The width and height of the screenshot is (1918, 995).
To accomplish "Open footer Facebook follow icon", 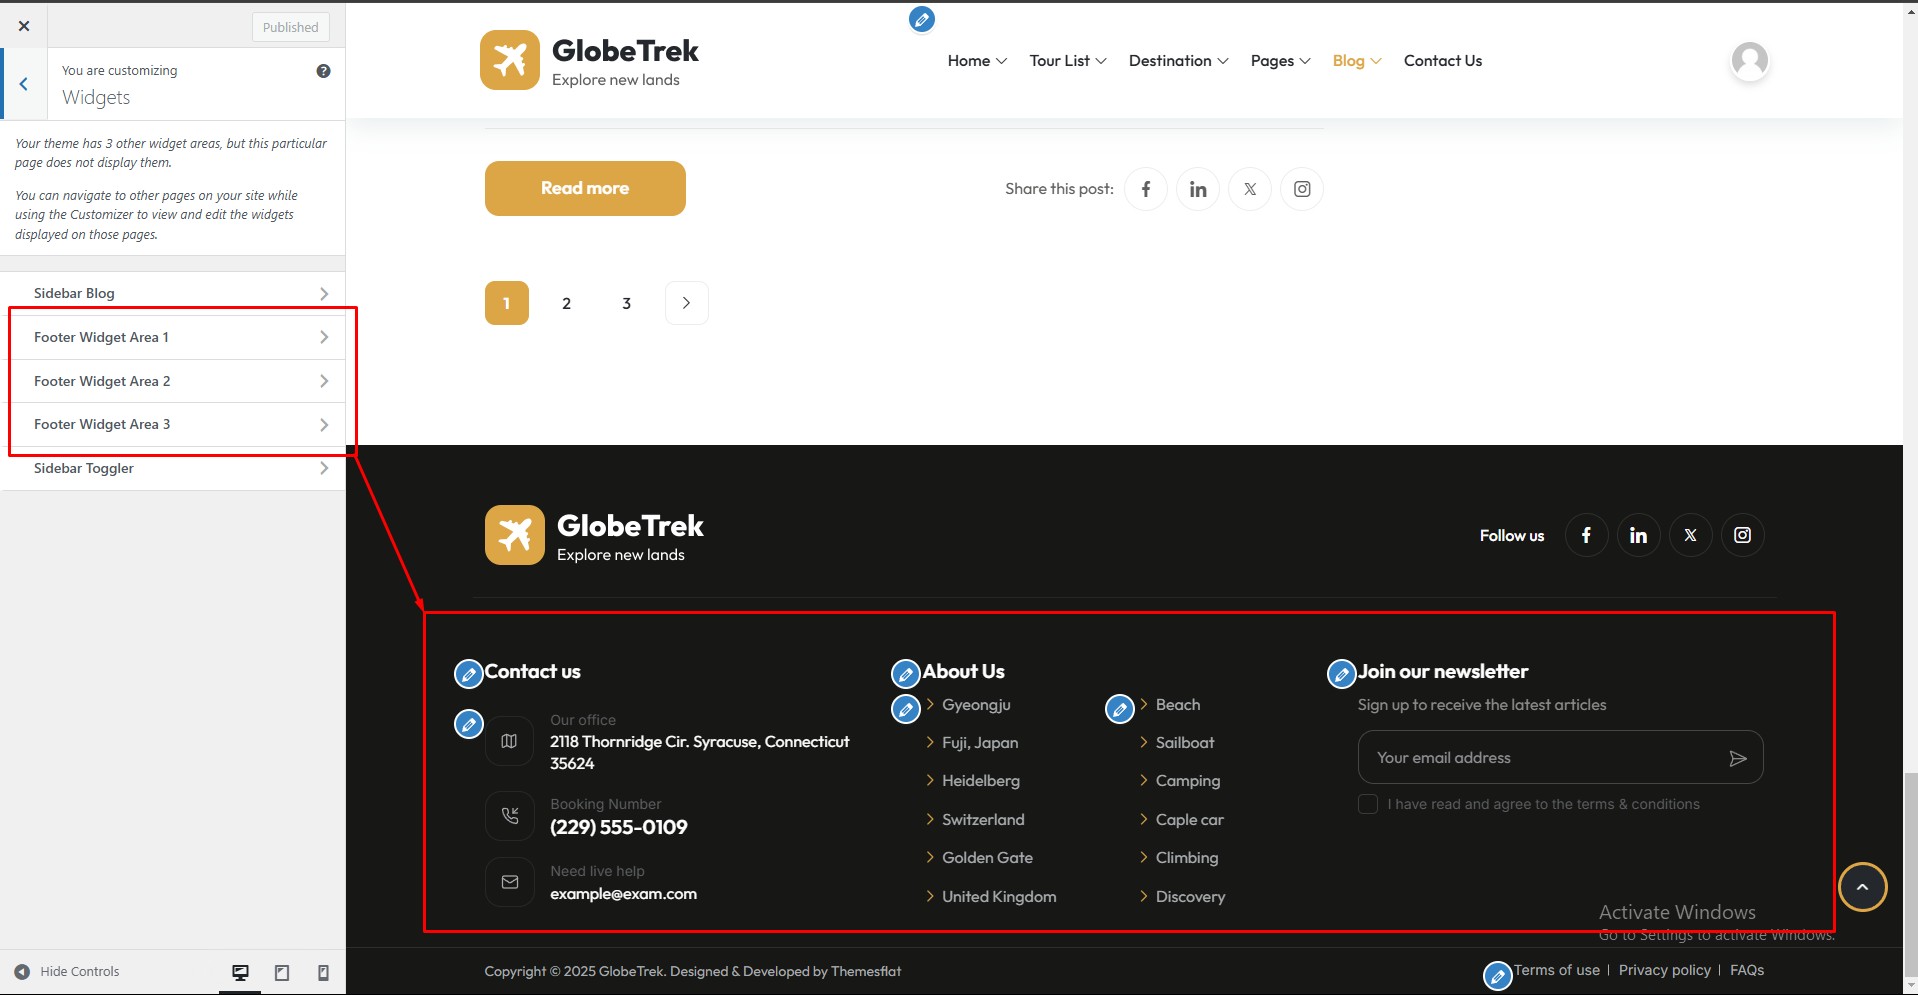I will click(x=1586, y=535).
